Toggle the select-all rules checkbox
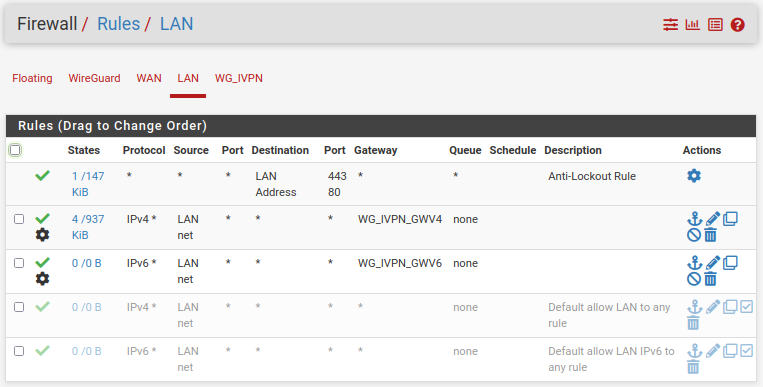The height and width of the screenshot is (387, 763). 15,150
